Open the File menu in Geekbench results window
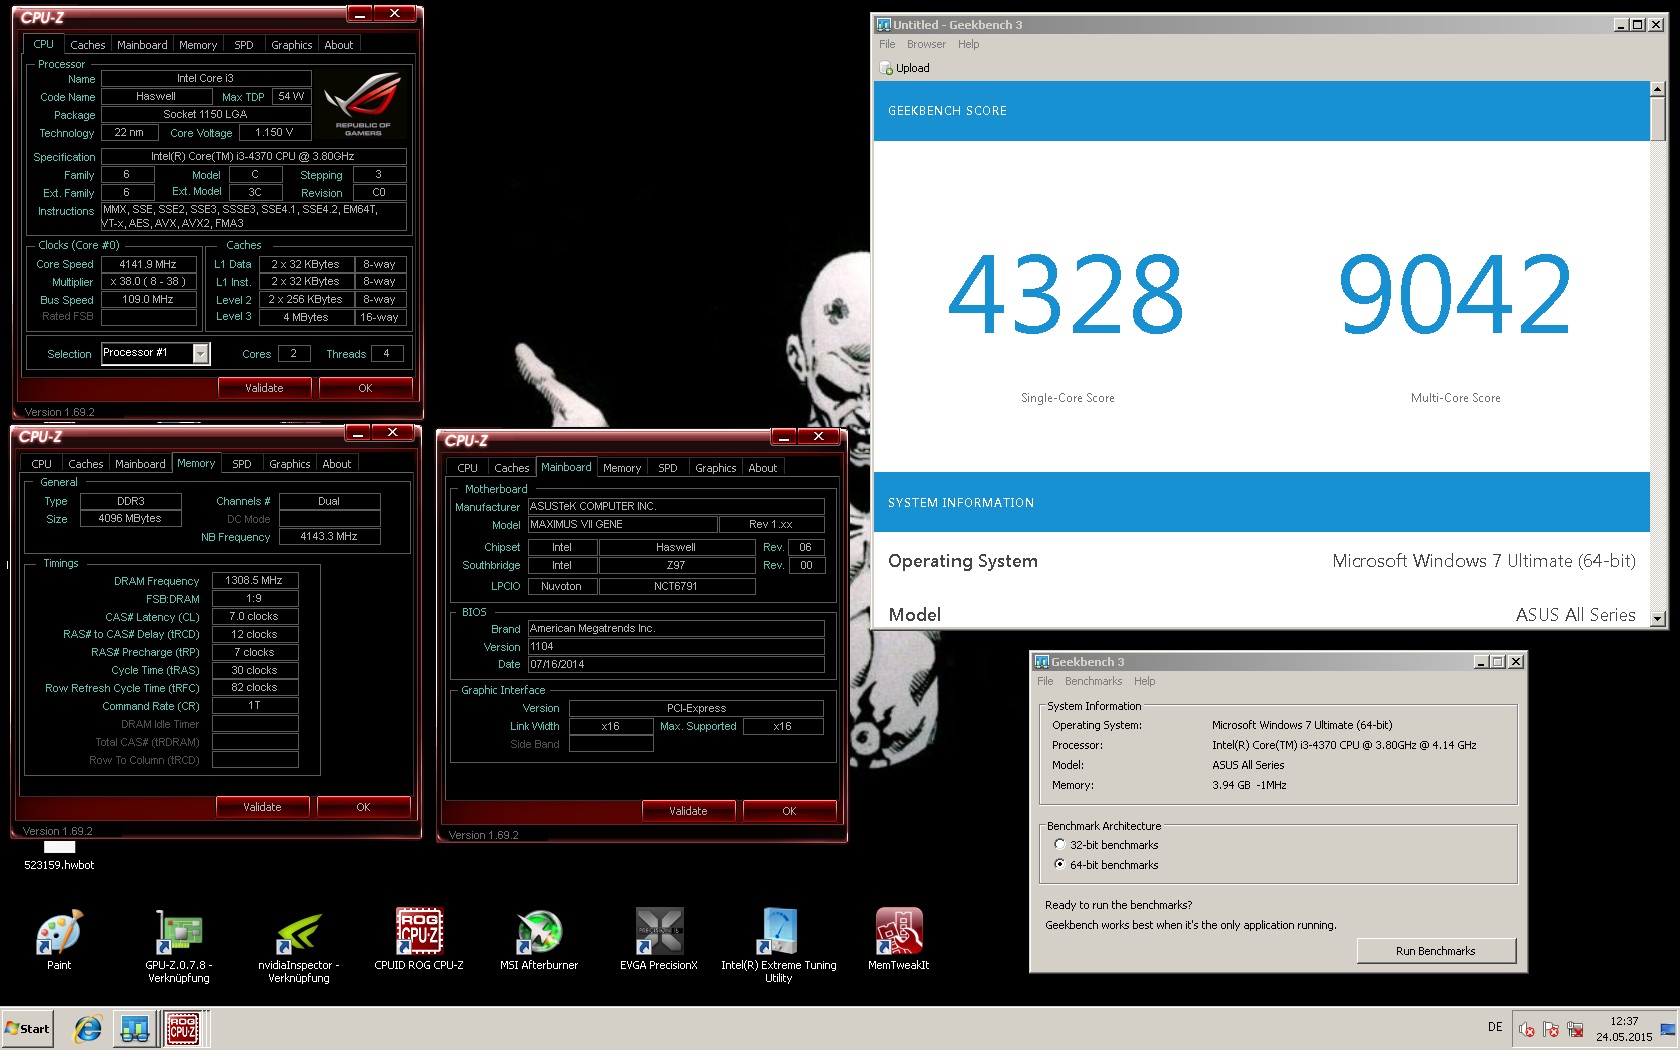The image size is (1680, 1050). point(887,44)
